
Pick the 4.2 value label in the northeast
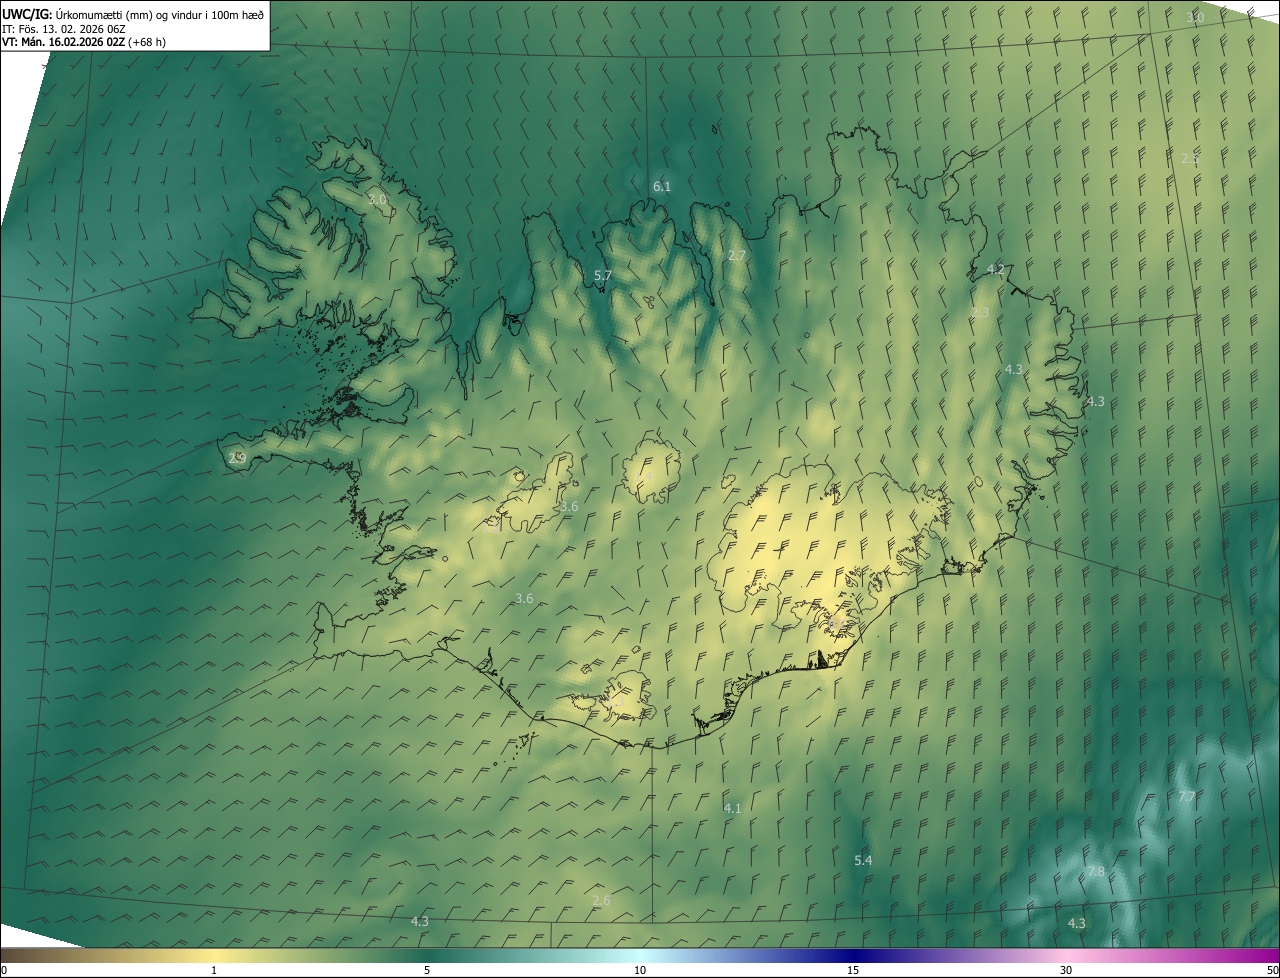(x=996, y=270)
